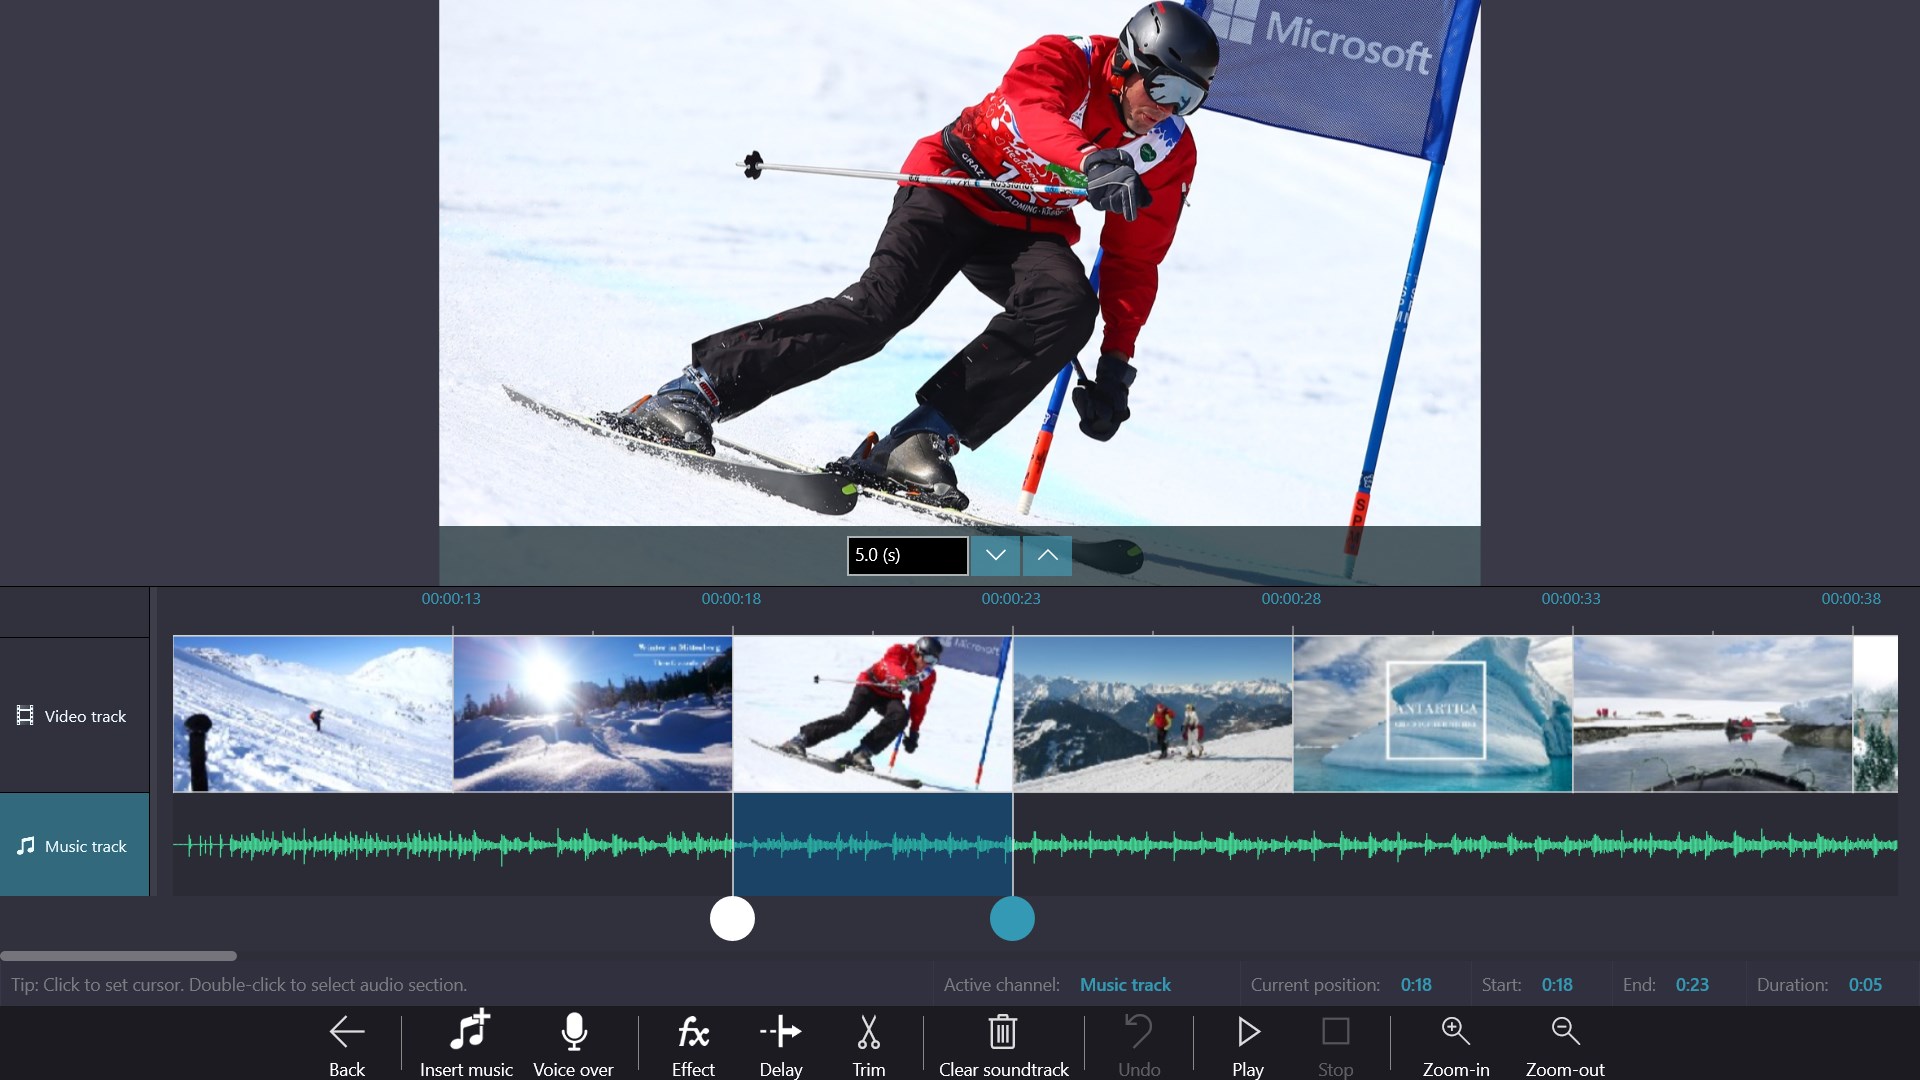Zoom out of the timeline
Image resolution: width=1920 pixels, height=1080 pixels.
[1563, 1042]
